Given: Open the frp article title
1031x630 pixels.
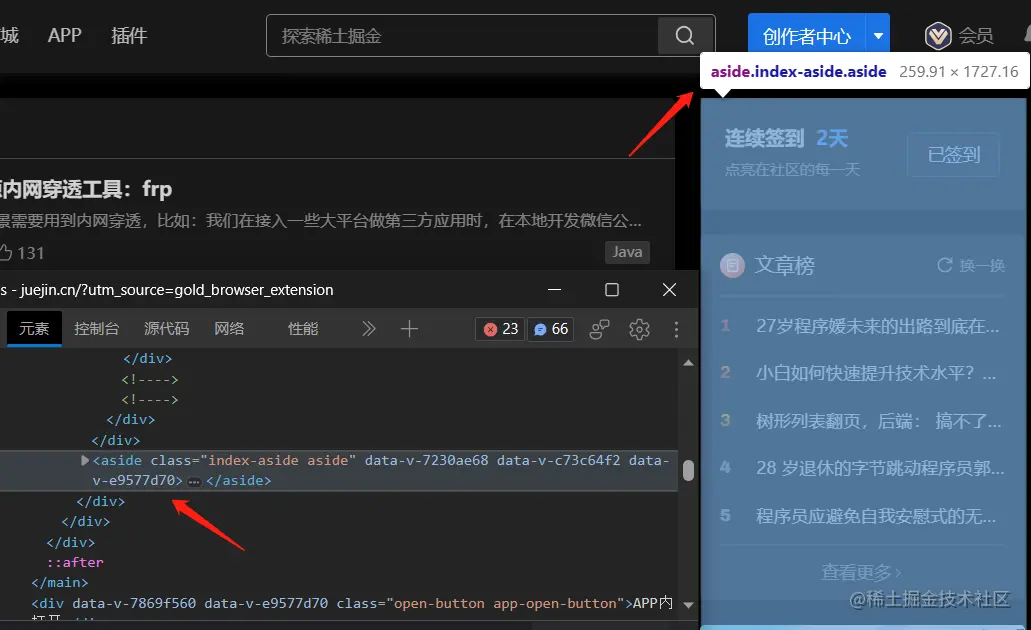Looking at the screenshot, I should [86, 189].
